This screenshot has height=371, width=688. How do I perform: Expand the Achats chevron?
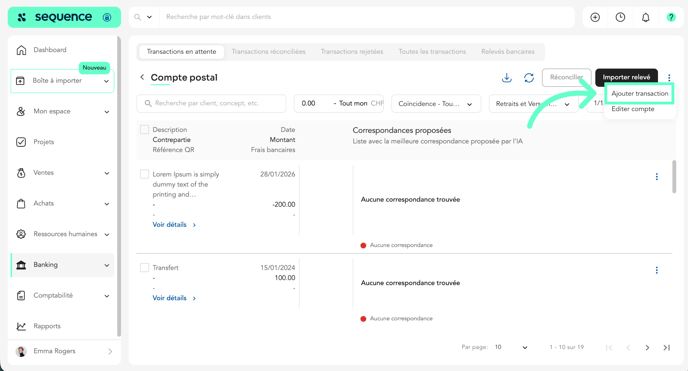coord(107,204)
